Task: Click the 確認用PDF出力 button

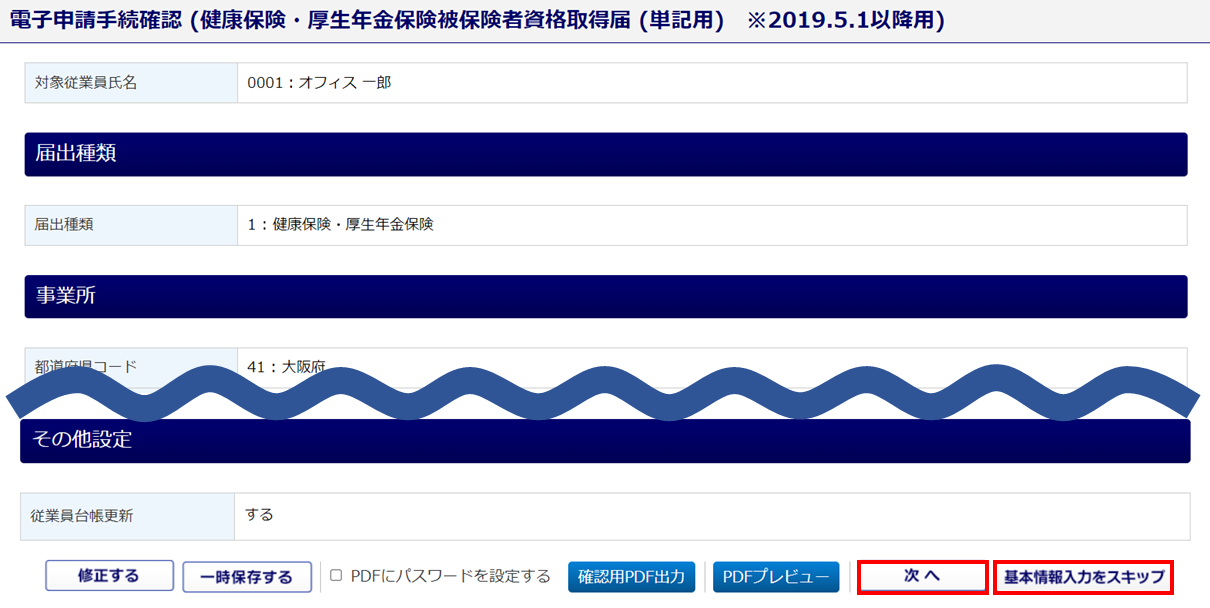Action: 631,577
